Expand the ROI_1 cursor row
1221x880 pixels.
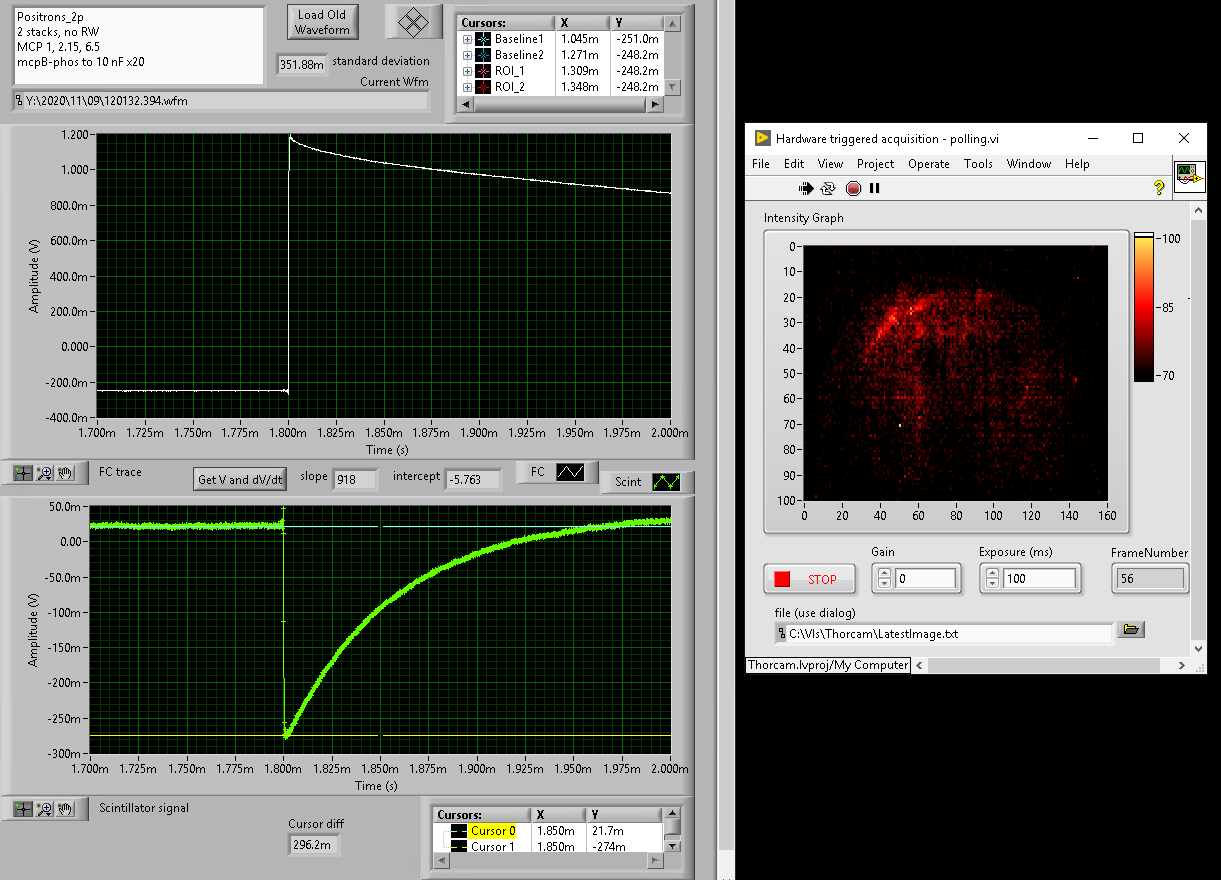(467, 71)
